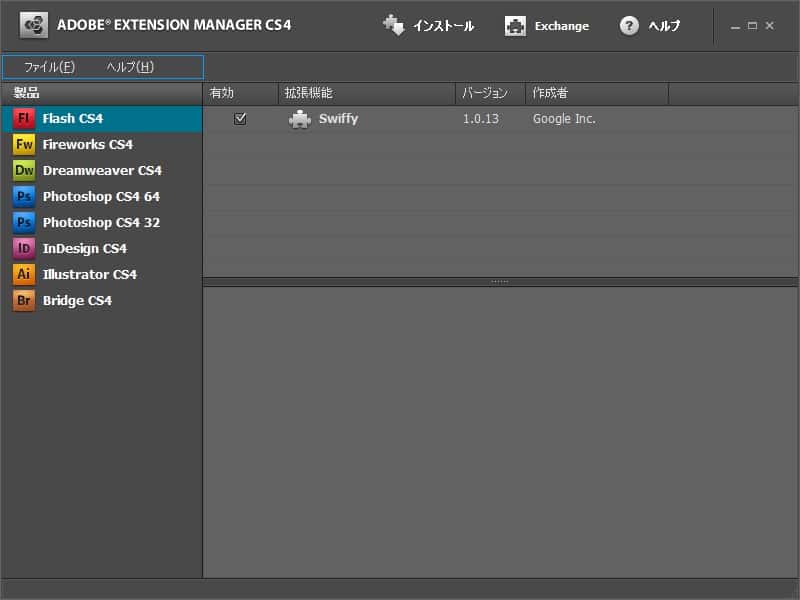Select the Photoshop CS4 64 Ps icon

coord(24,196)
